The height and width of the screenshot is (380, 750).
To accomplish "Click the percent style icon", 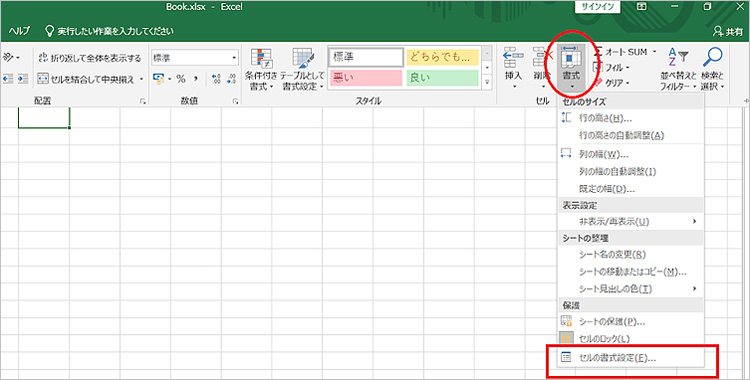I will pos(181,79).
